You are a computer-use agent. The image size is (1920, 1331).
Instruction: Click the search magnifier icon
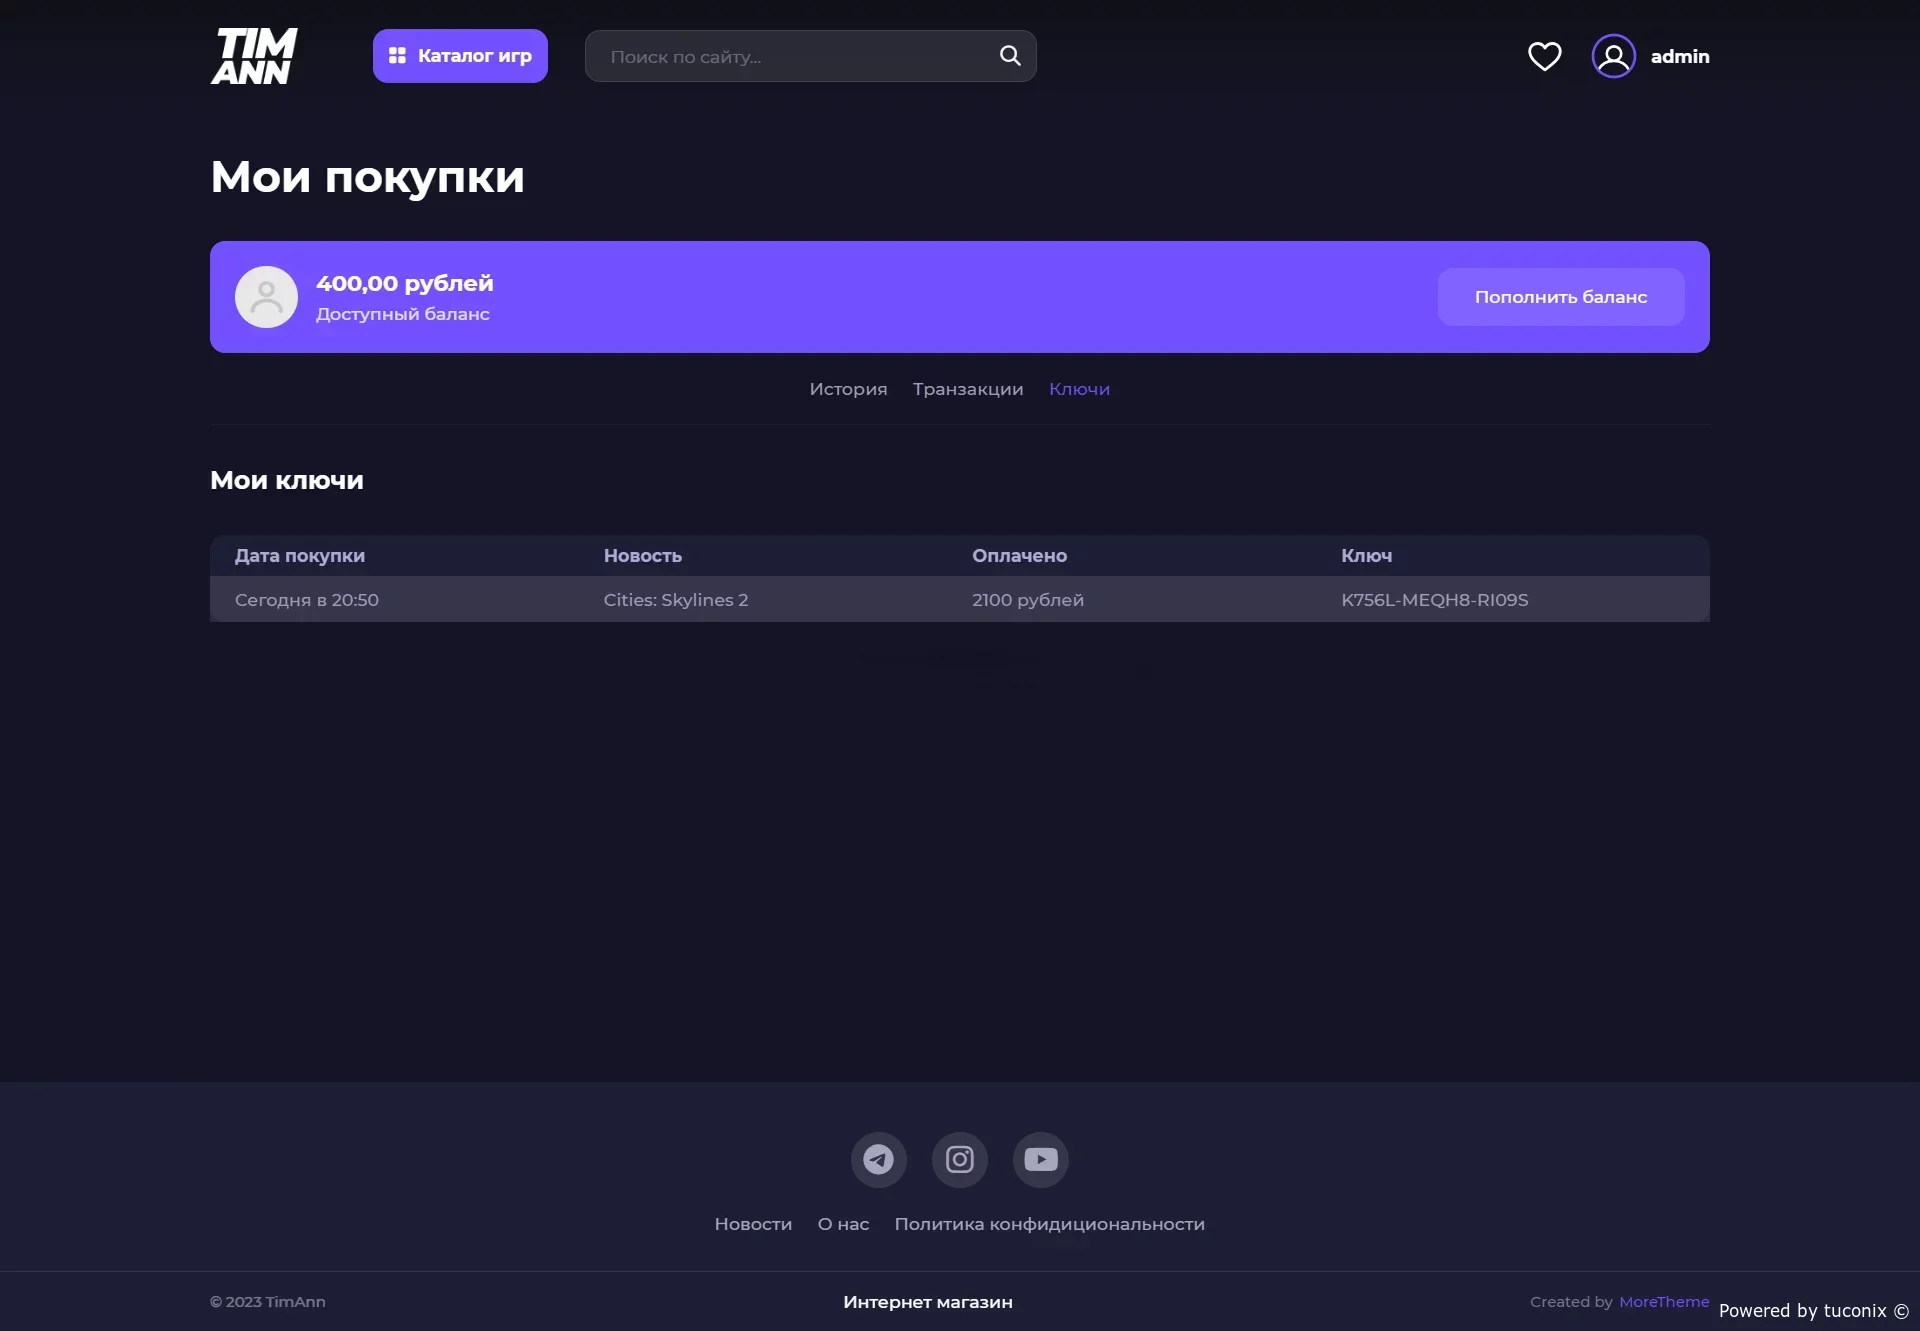click(1010, 56)
